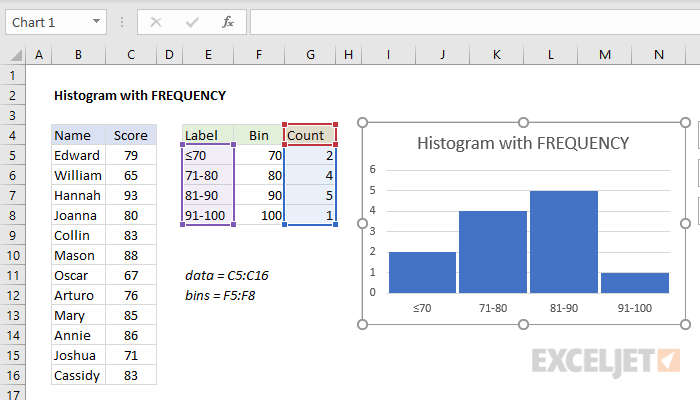700x400 pixels.
Task: Click the chart's bottom-right resize handle
Action: coord(685,325)
